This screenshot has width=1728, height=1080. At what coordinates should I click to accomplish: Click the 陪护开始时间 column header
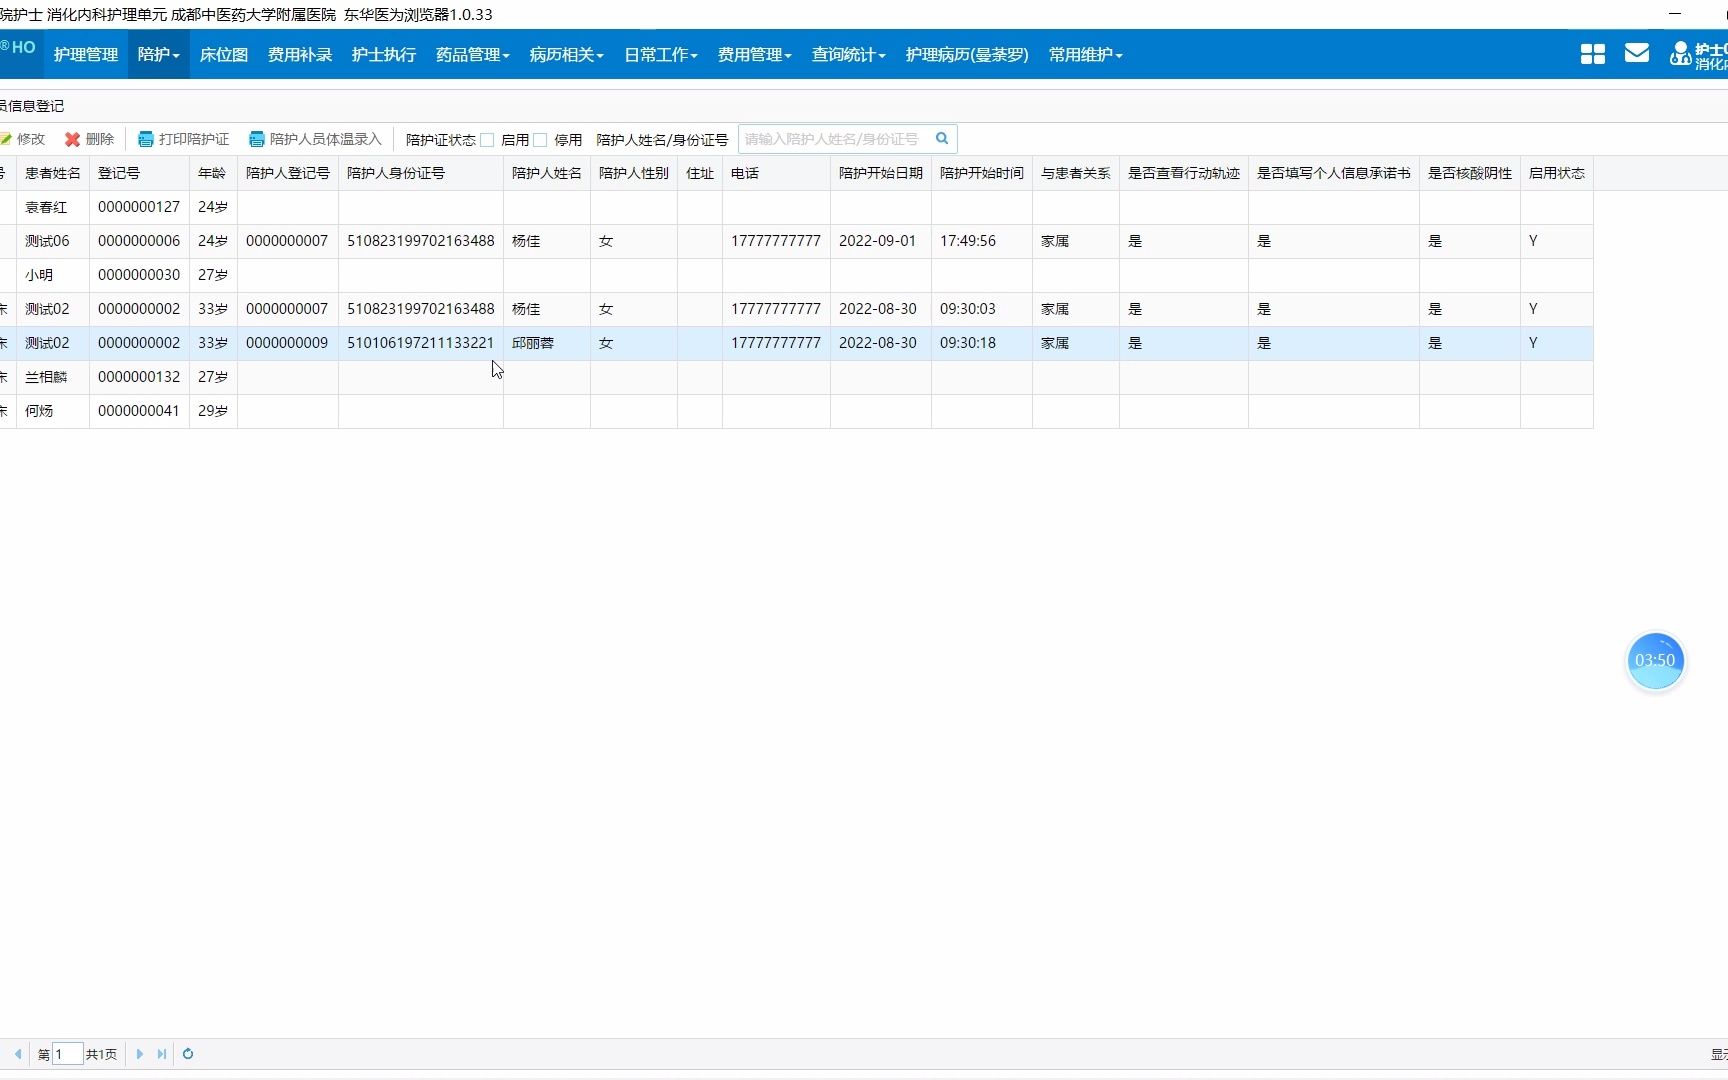[x=982, y=173]
